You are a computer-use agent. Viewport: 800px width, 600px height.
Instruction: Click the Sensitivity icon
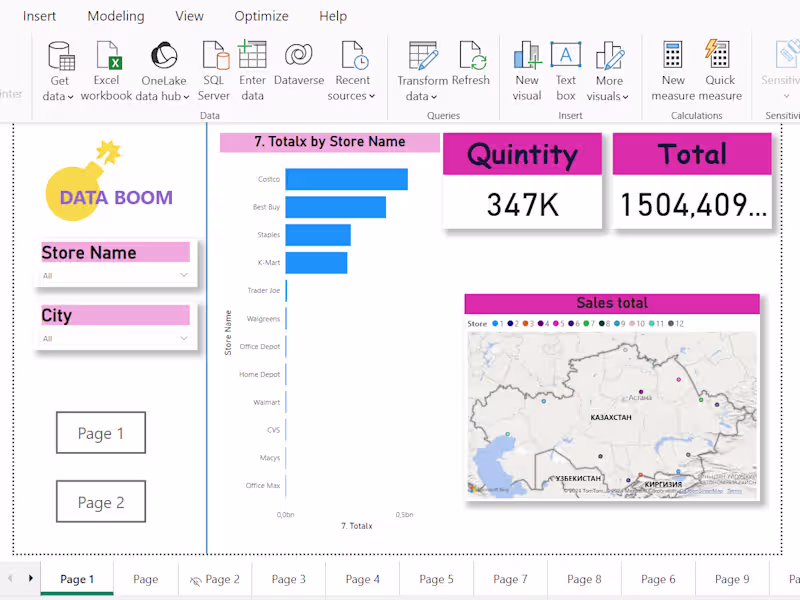(x=787, y=55)
